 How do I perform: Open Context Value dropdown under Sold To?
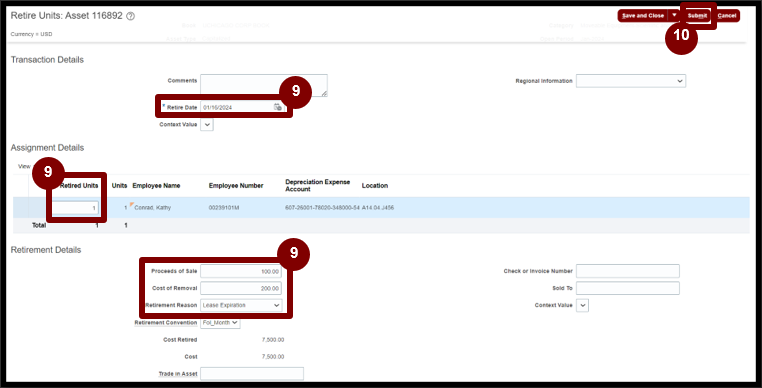tap(582, 305)
